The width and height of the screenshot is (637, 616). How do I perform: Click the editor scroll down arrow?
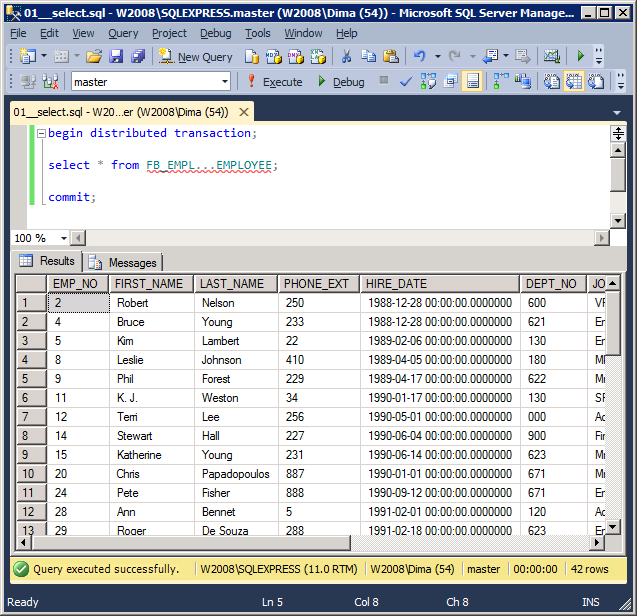pos(618,221)
